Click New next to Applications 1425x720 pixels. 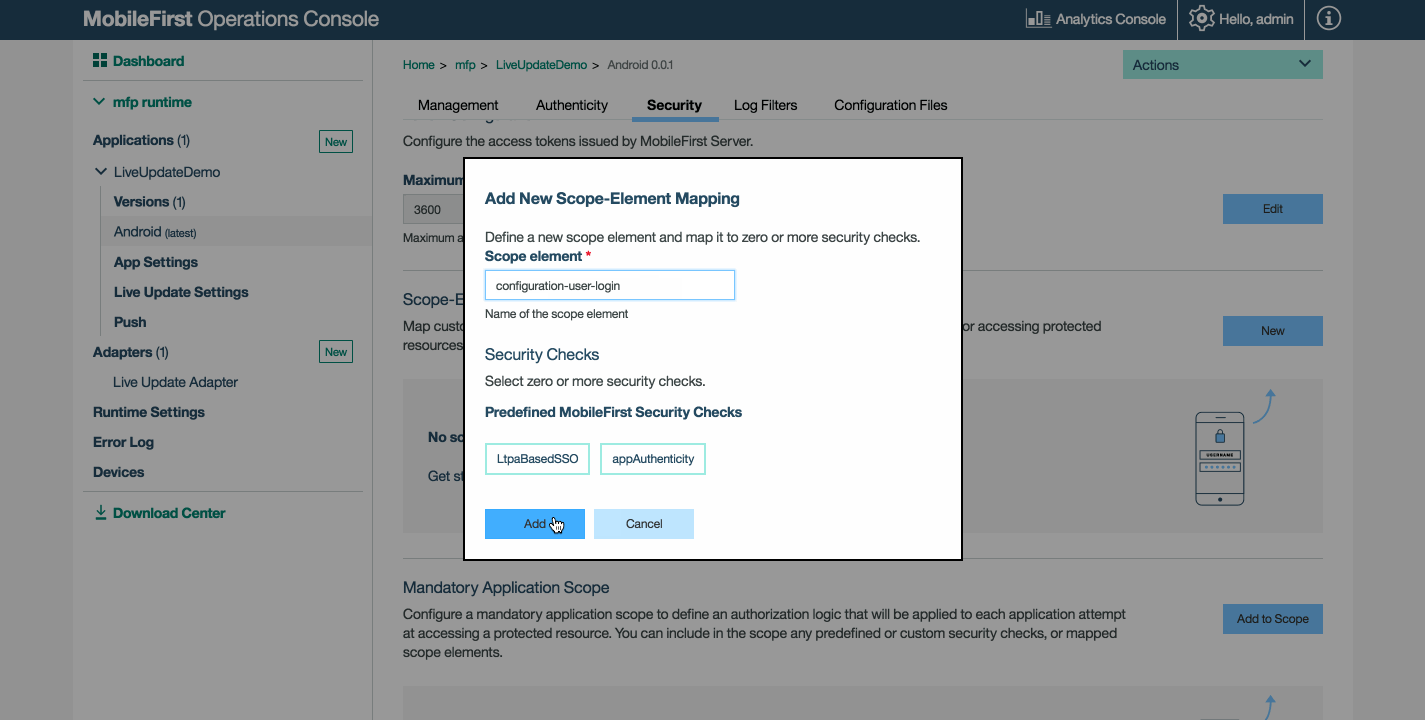point(336,142)
